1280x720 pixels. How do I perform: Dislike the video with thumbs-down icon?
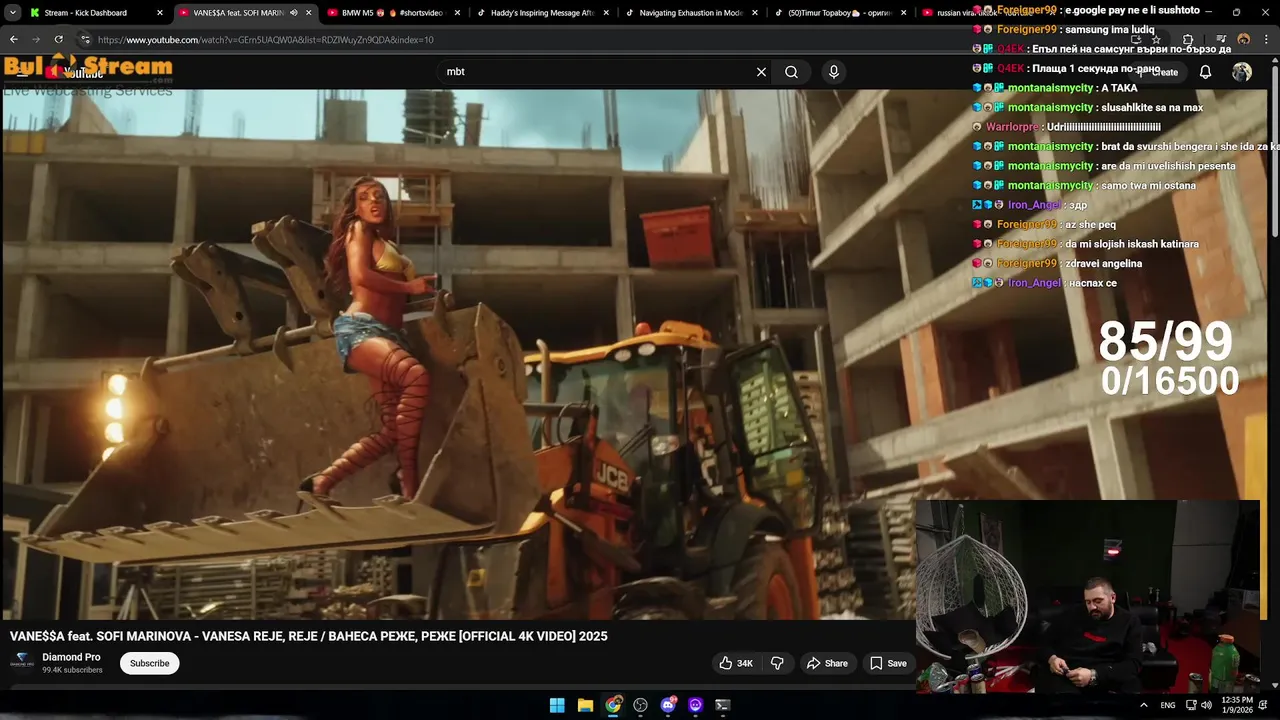click(777, 663)
